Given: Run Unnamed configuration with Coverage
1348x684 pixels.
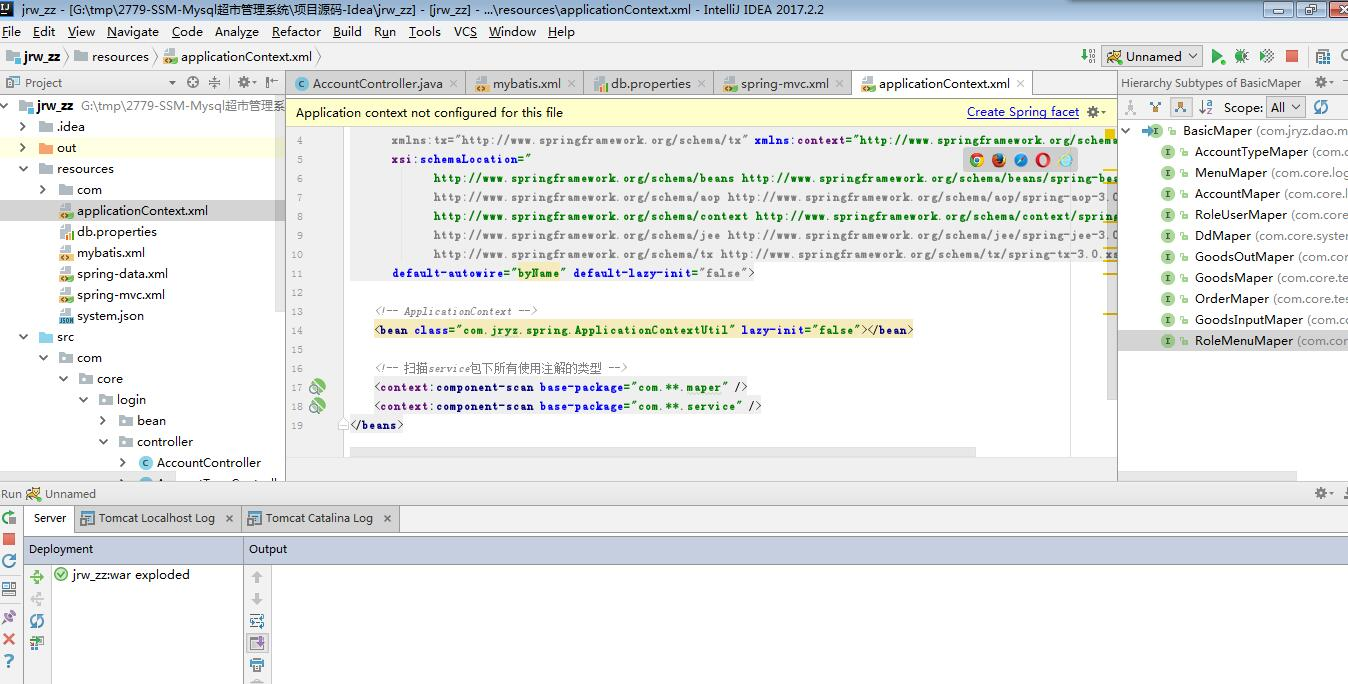Looking at the screenshot, I should click(1265, 57).
